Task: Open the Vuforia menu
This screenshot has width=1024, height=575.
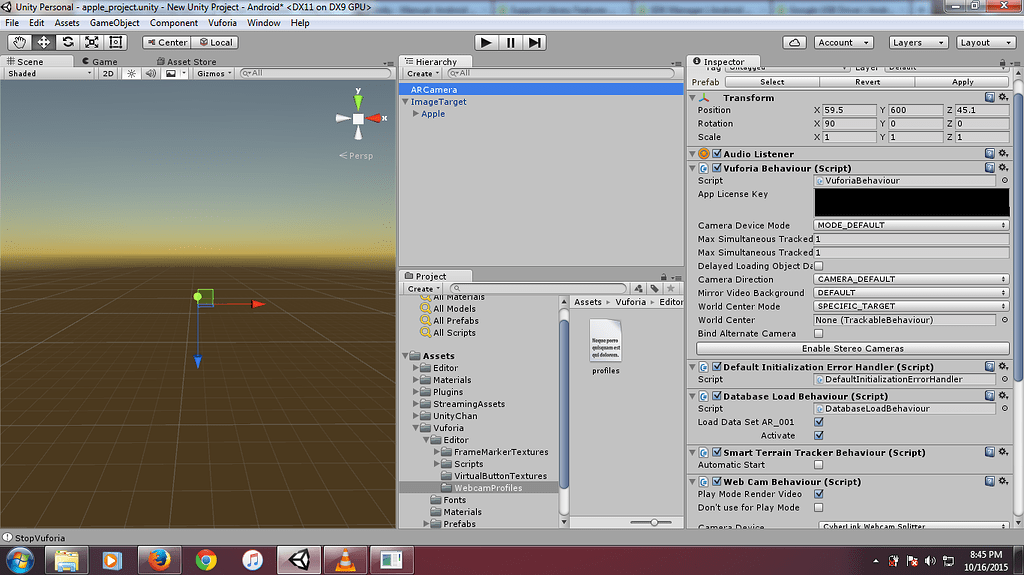Action: [222, 23]
